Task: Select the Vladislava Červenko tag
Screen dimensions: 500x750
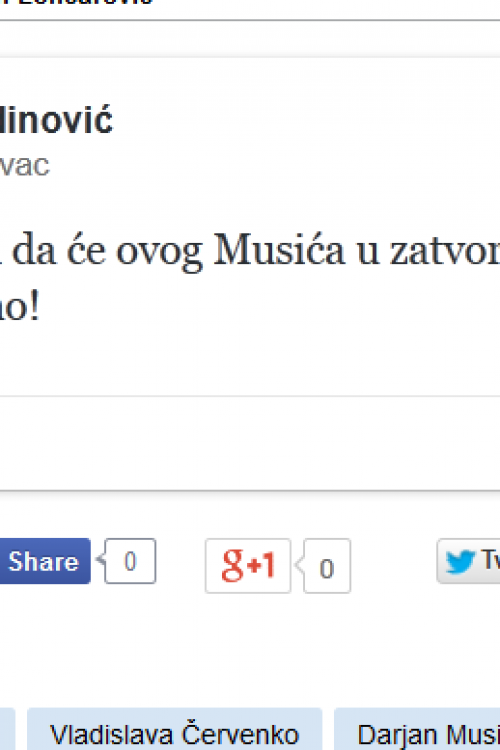Action: [x=175, y=730]
